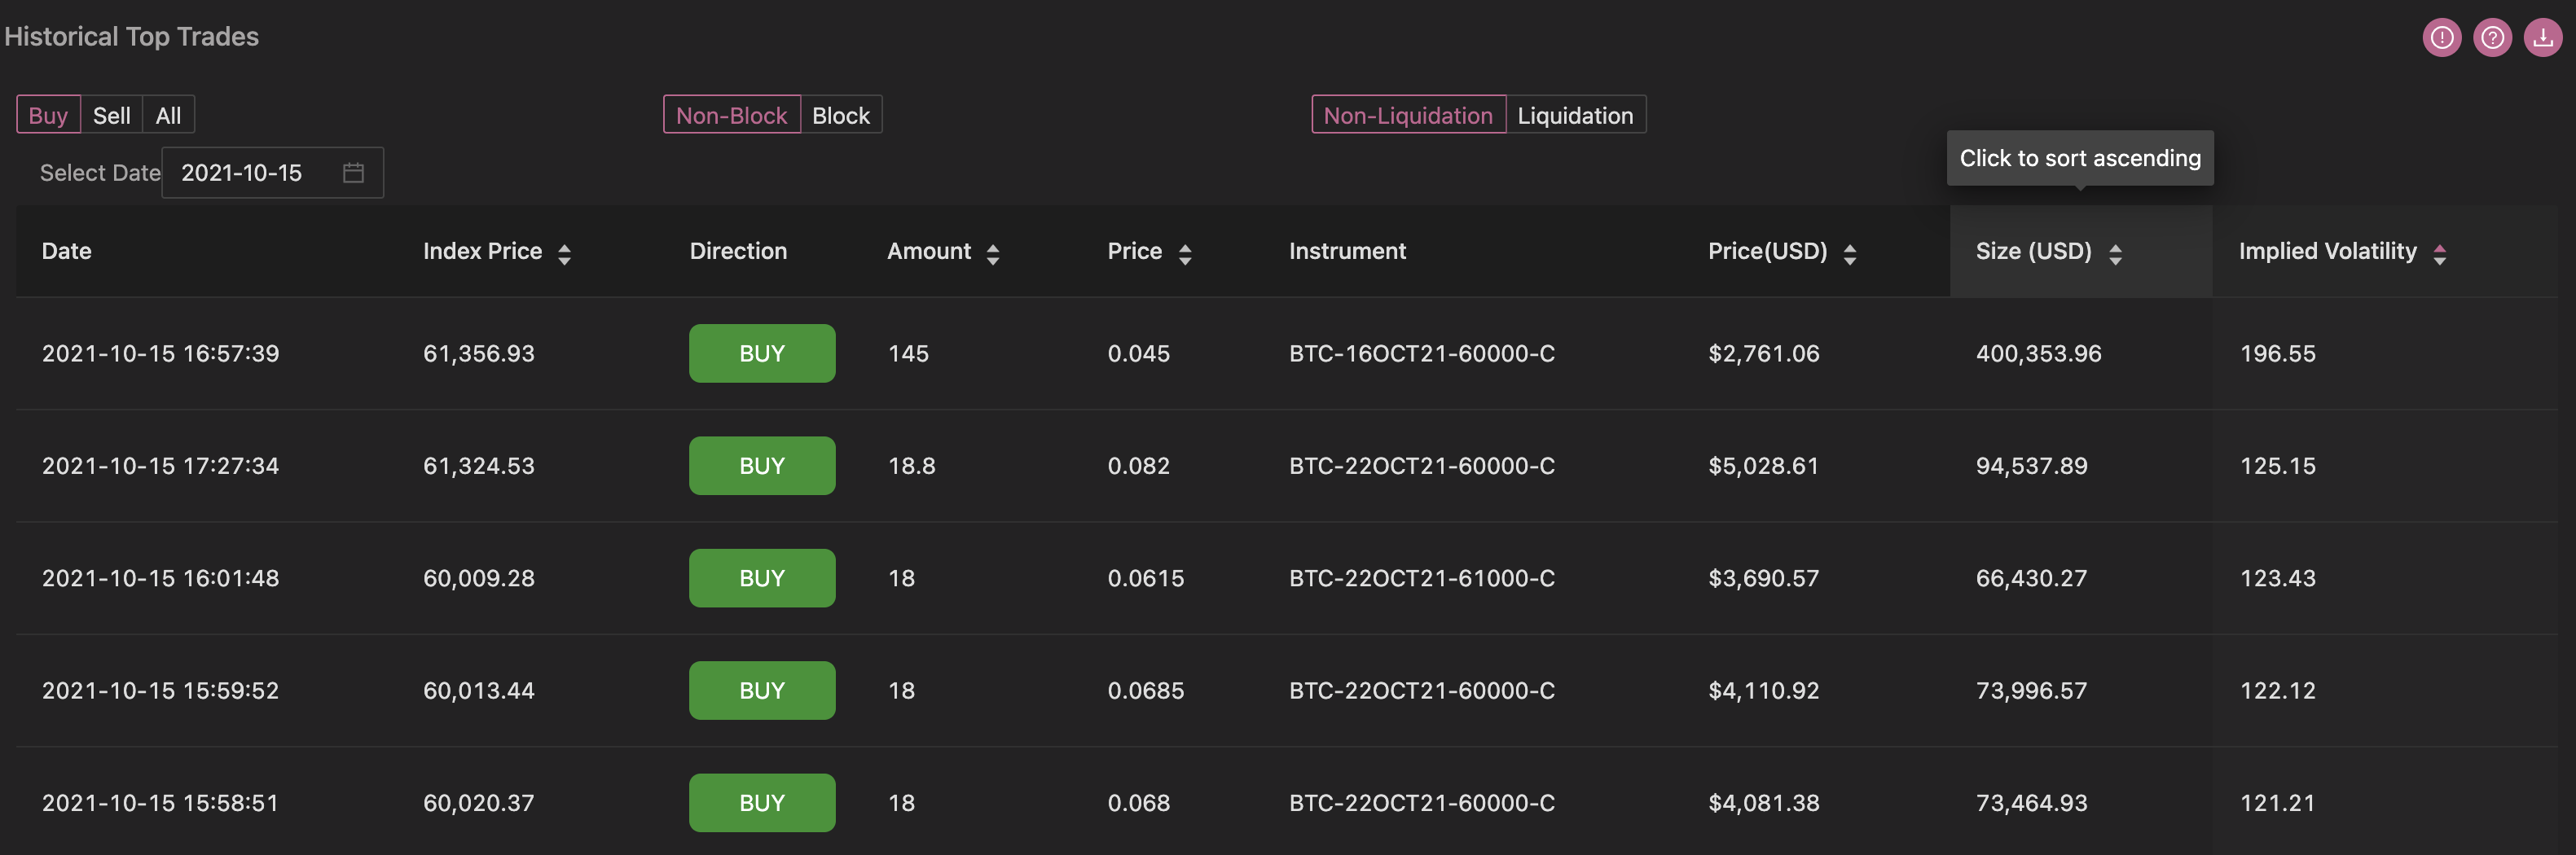Click size value 94,537.89
Image resolution: width=2576 pixels, height=855 pixels.
[x=2031, y=466]
